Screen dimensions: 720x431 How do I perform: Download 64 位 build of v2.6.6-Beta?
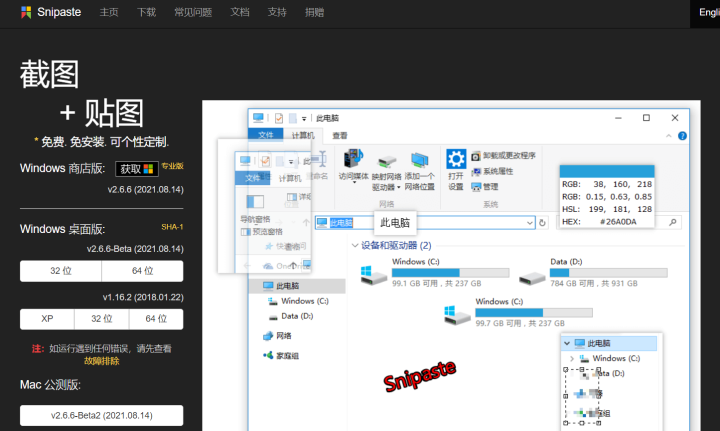click(142, 271)
